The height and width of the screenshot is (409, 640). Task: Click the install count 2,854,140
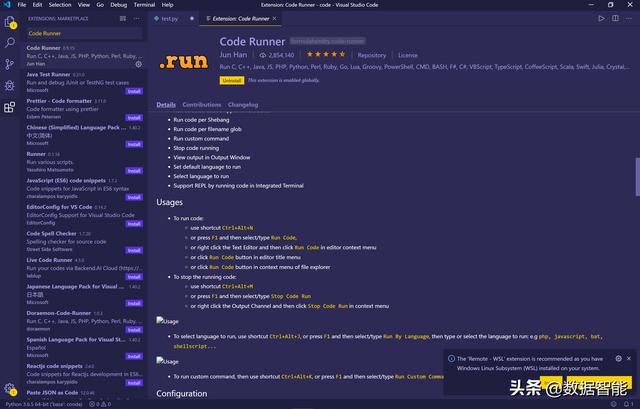pos(277,55)
